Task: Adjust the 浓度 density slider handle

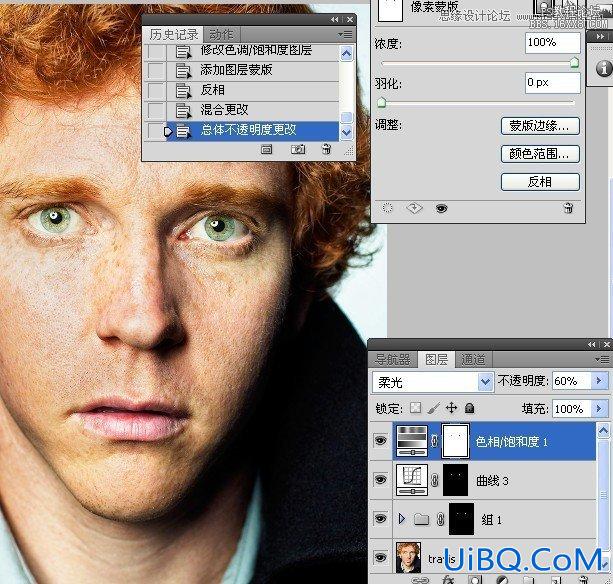Action: click(x=574, y=63)
